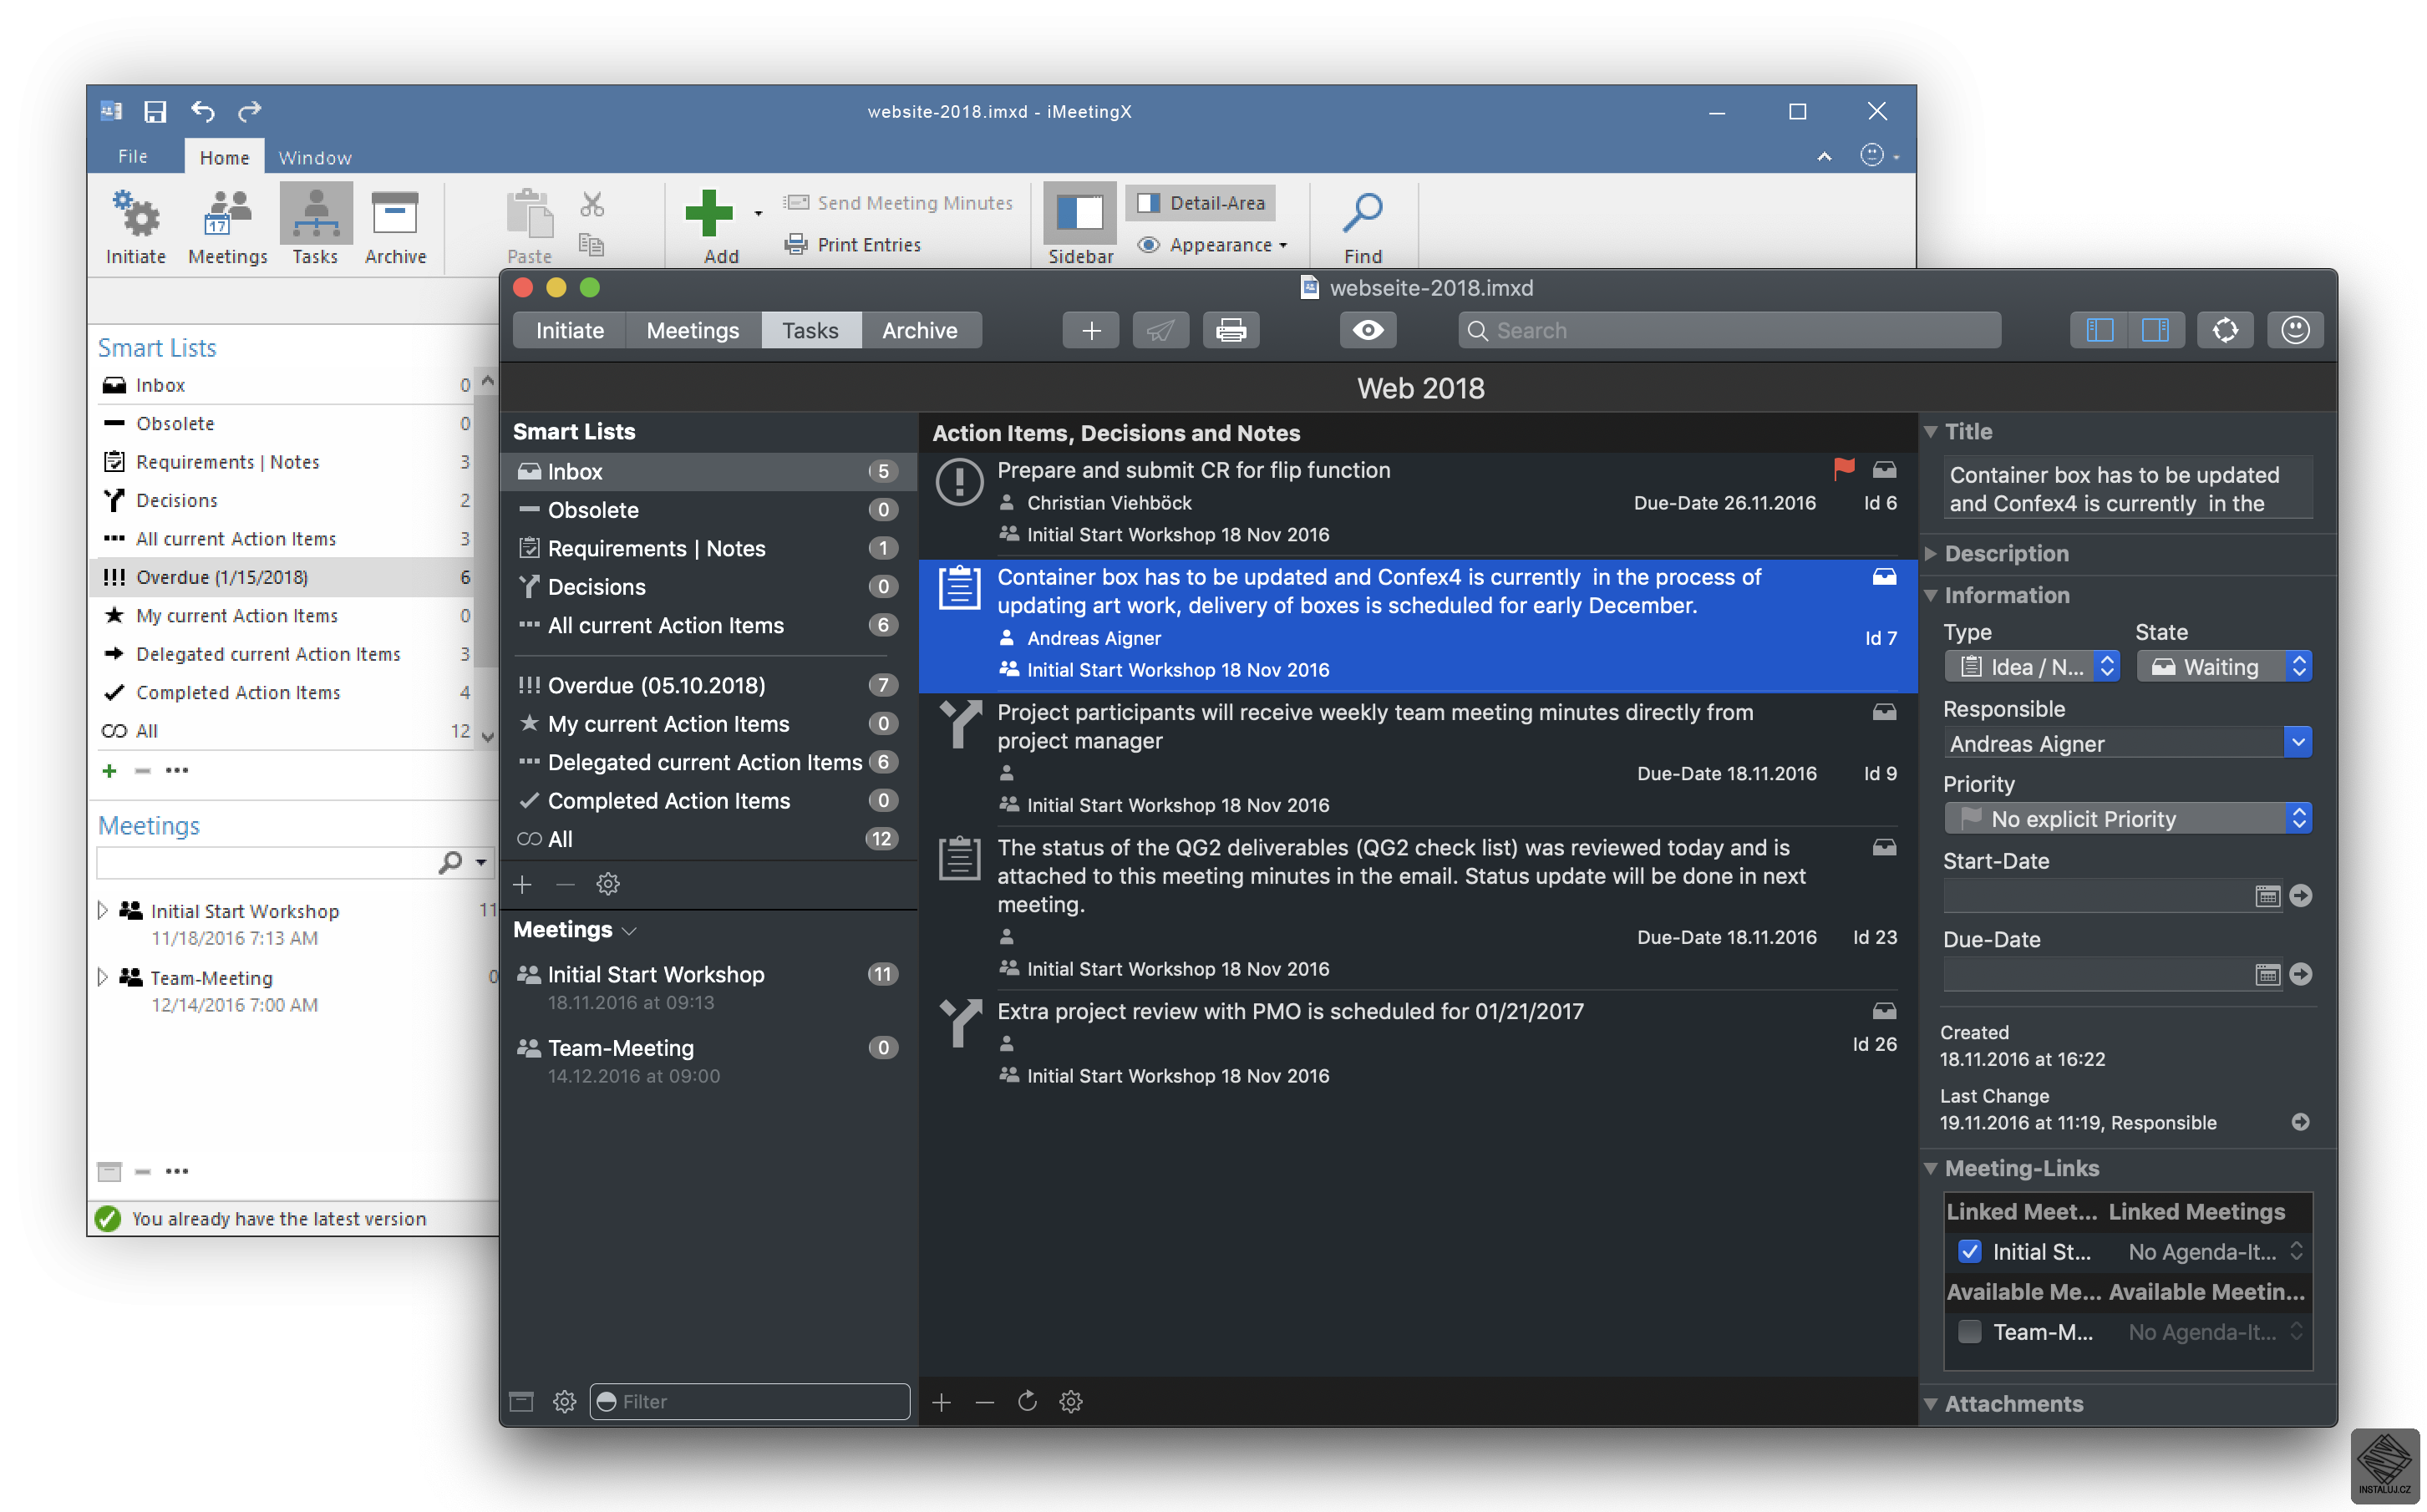Open the Appearance dropdown in Windows ribbon
The width and height of the screenshot is (2427, 1512).
[x=1213, y=244]
